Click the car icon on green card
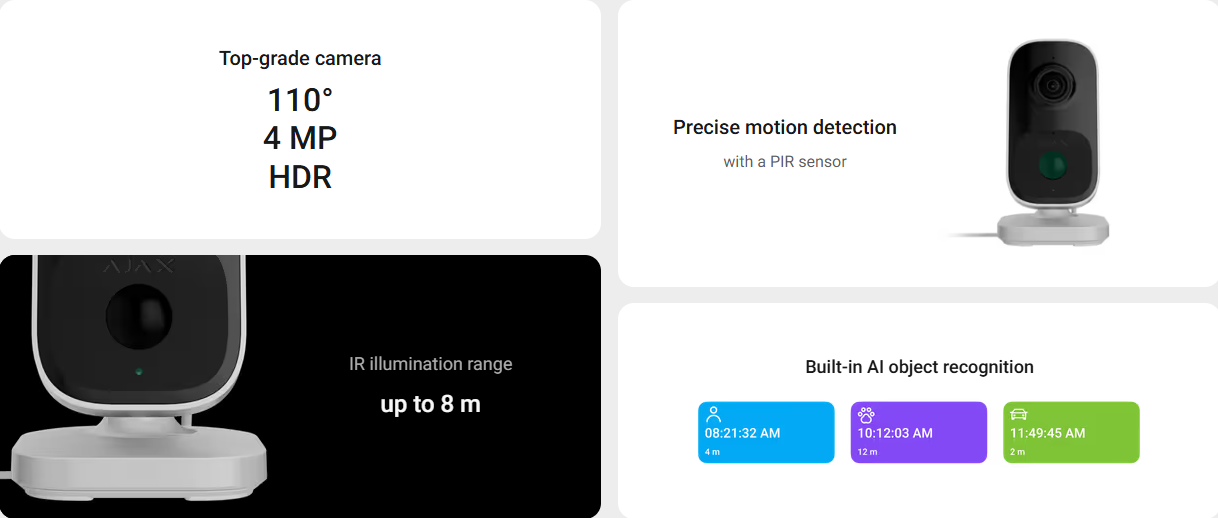 point(1019,414)
